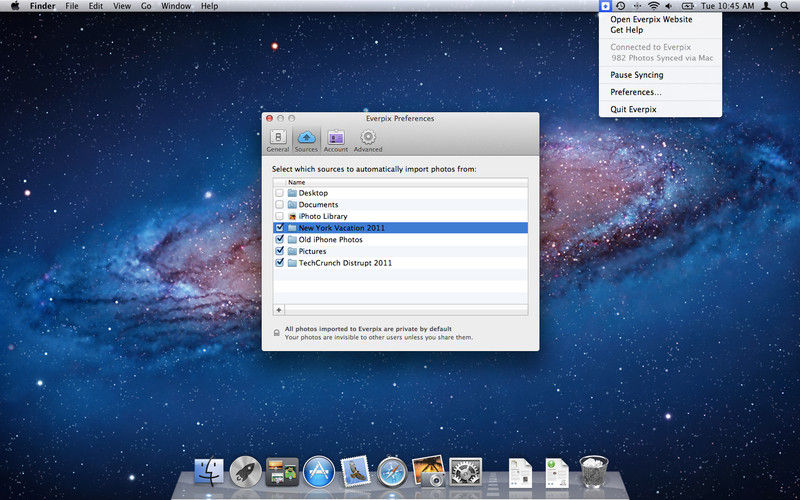
Task: Open the Account preferences pane
Action: [336, 141]
